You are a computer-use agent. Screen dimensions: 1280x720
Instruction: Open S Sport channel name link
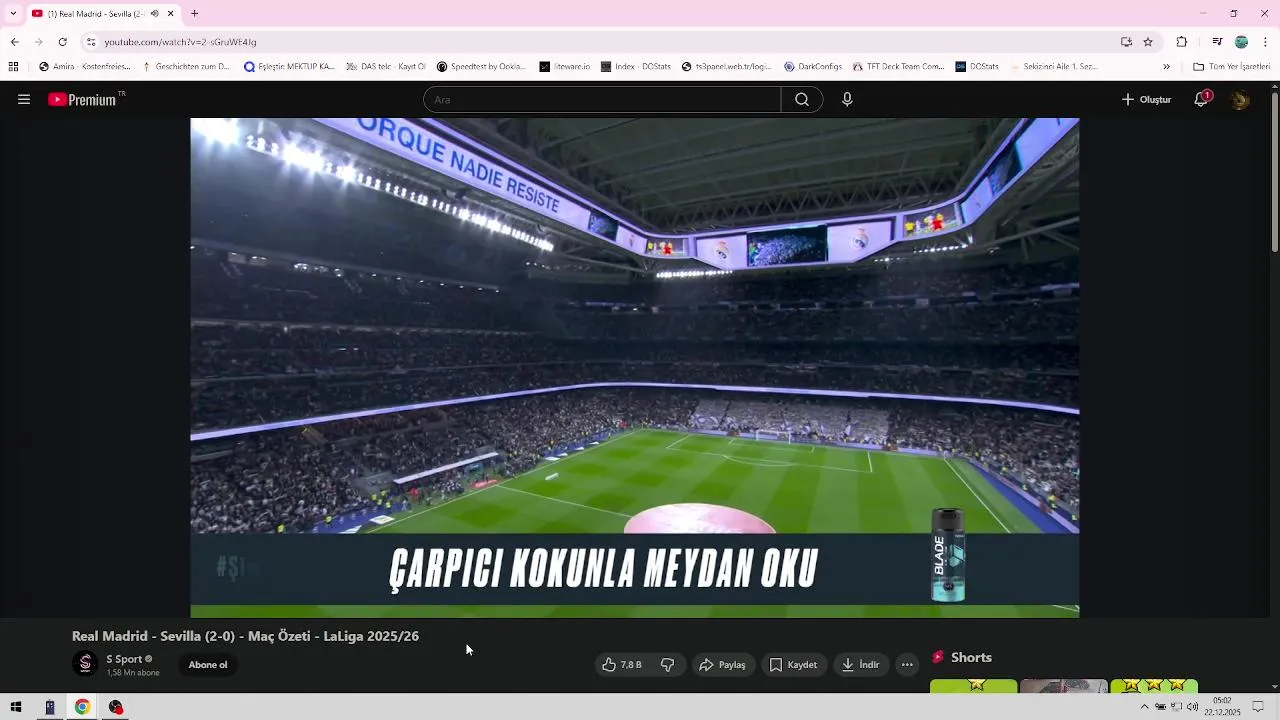tap(125, 659)
